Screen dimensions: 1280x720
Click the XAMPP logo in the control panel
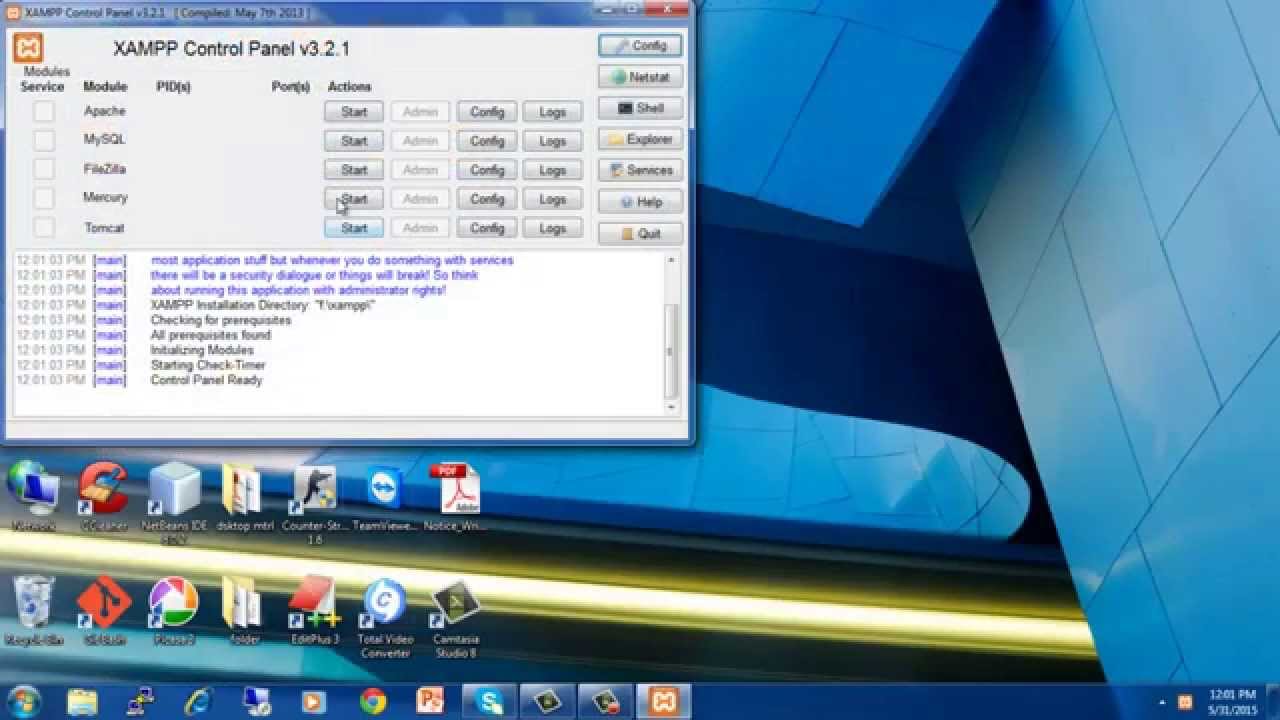tap(29, 47)
